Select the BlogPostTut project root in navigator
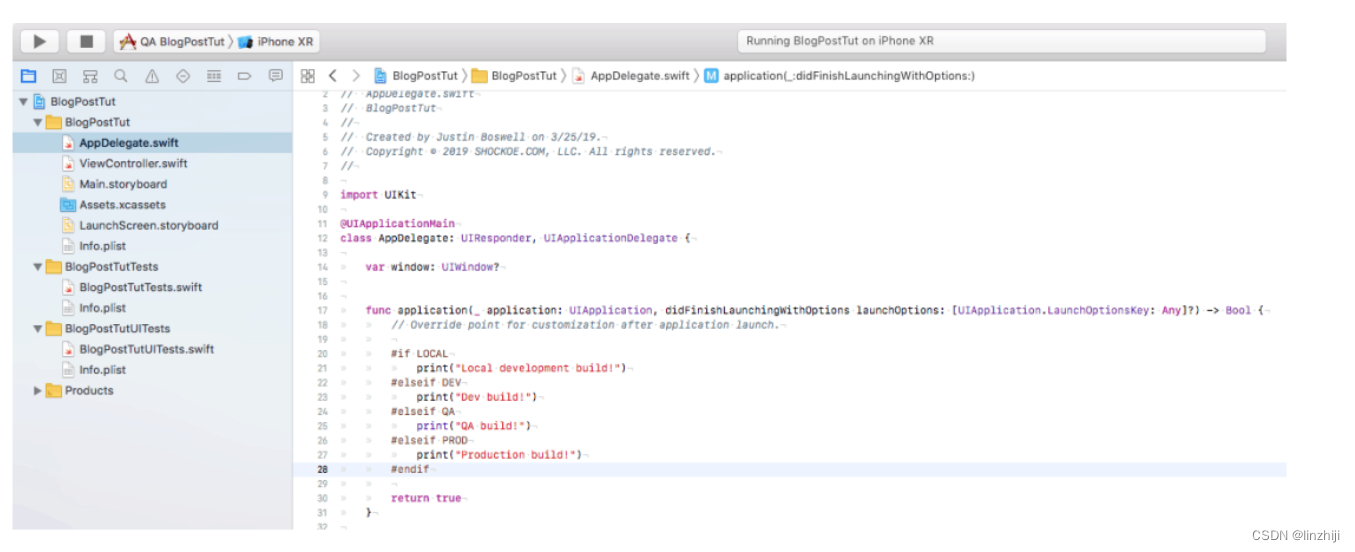This screenshot has height=552, width=1355. click(82, 102)
